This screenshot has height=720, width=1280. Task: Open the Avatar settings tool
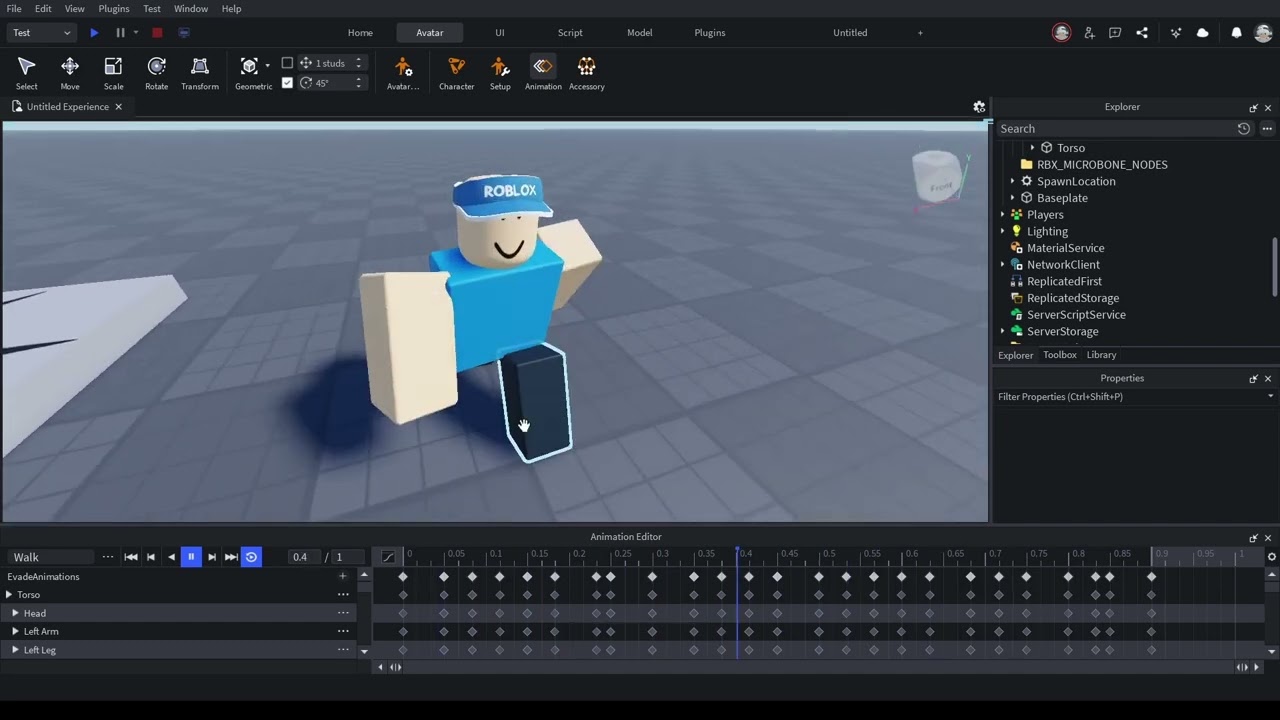coord(403,73)
